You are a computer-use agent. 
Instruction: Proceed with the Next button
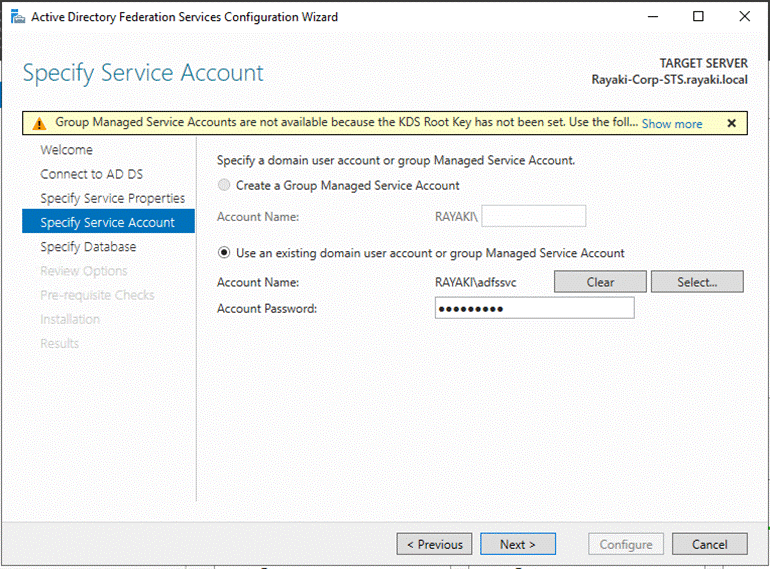point(518,544)
